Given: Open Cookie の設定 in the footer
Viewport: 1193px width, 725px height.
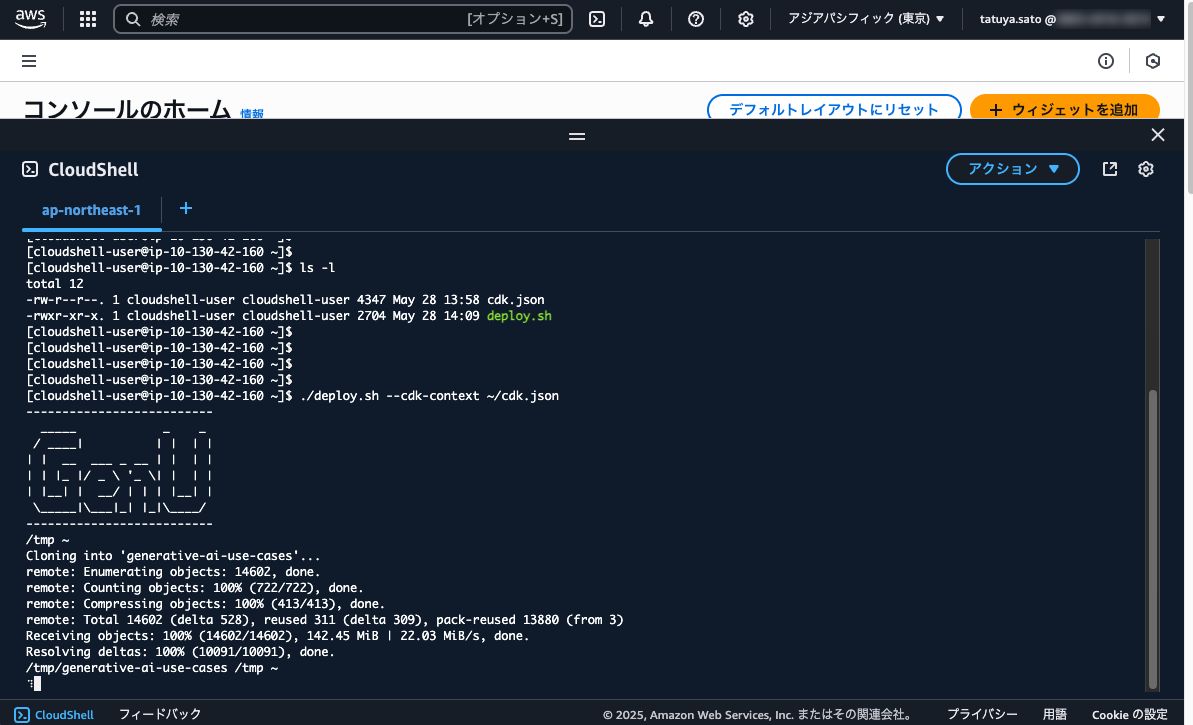Looking at the screenshot, I should (x=1129, y=714).
